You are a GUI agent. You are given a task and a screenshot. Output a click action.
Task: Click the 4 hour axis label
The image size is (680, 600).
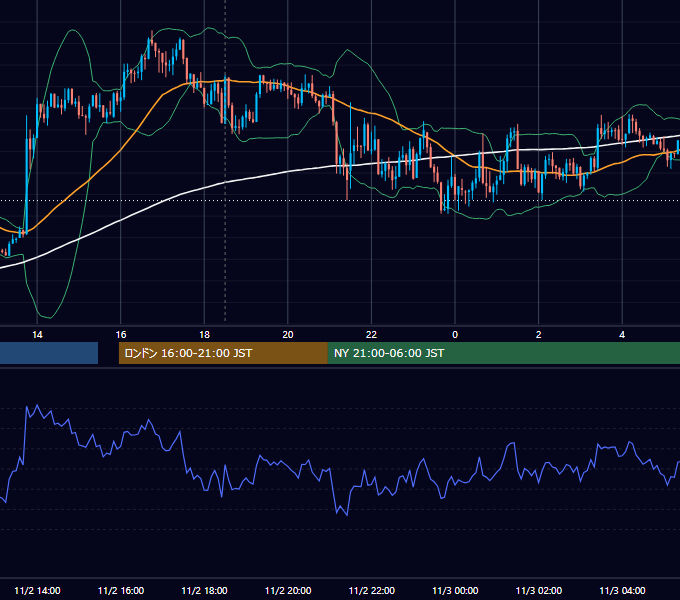pyautogui.click(x=622, y=335)
